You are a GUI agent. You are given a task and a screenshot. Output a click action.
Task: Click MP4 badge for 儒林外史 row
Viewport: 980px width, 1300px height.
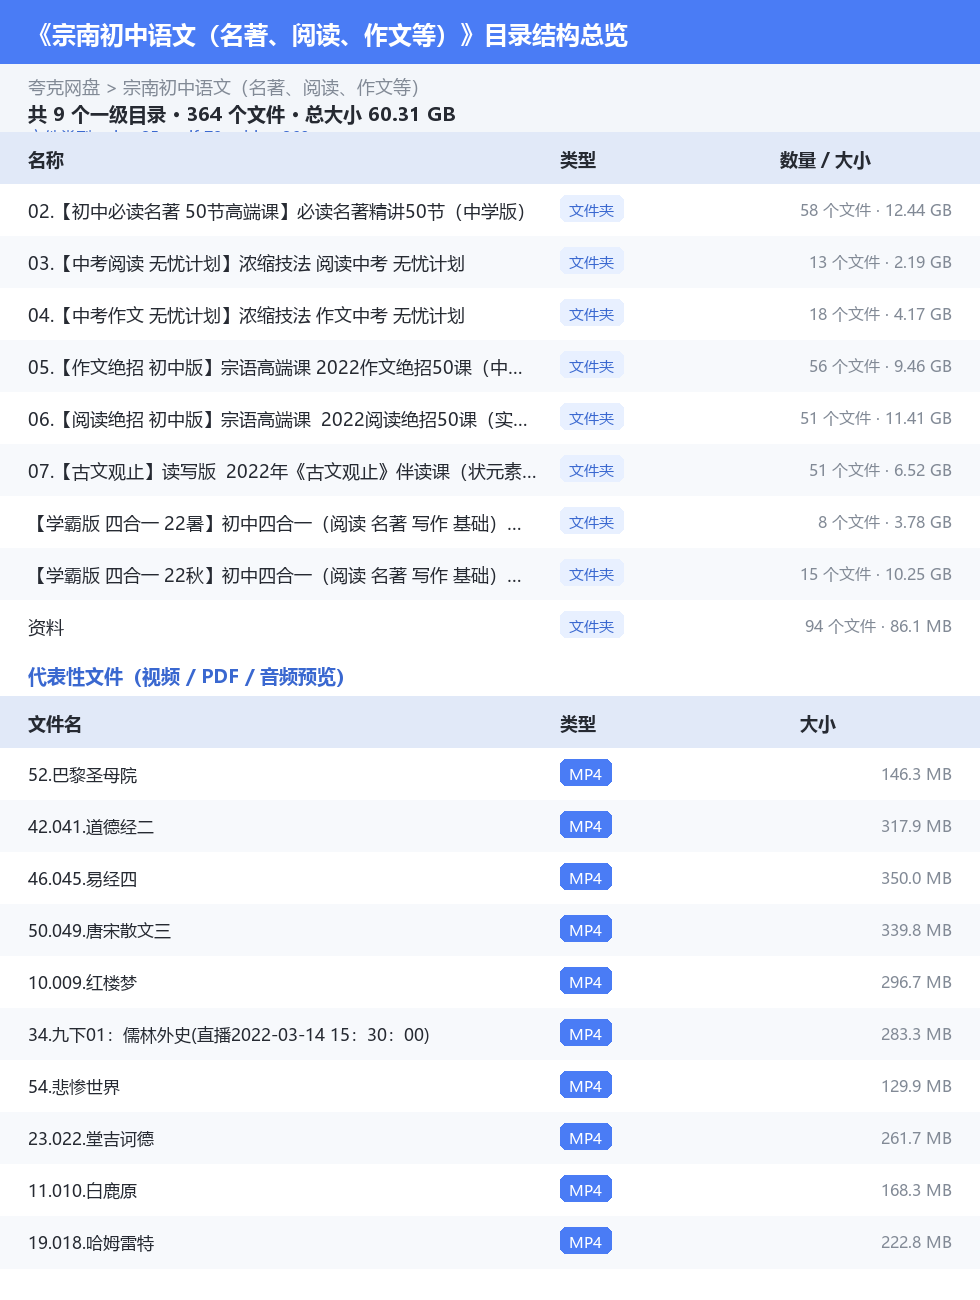click(x=586, y=1034)
